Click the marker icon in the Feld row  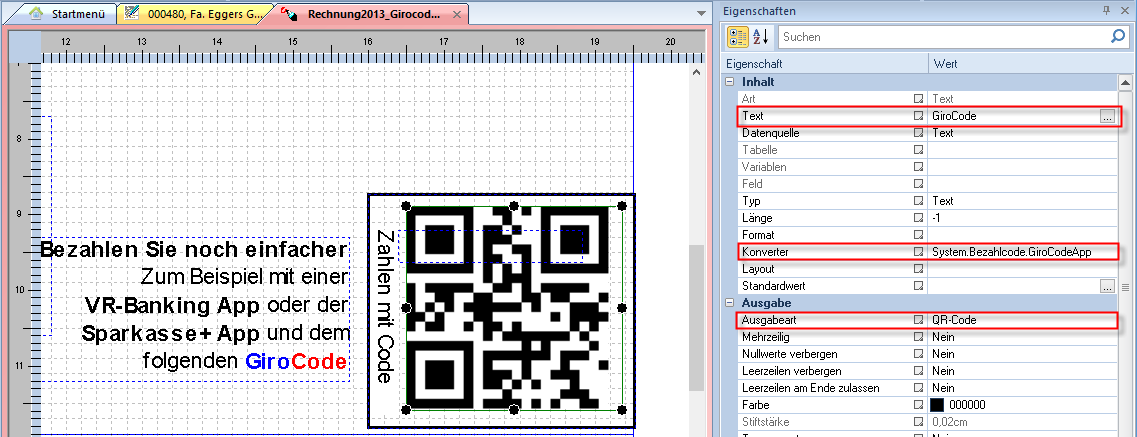pos(919,184)
